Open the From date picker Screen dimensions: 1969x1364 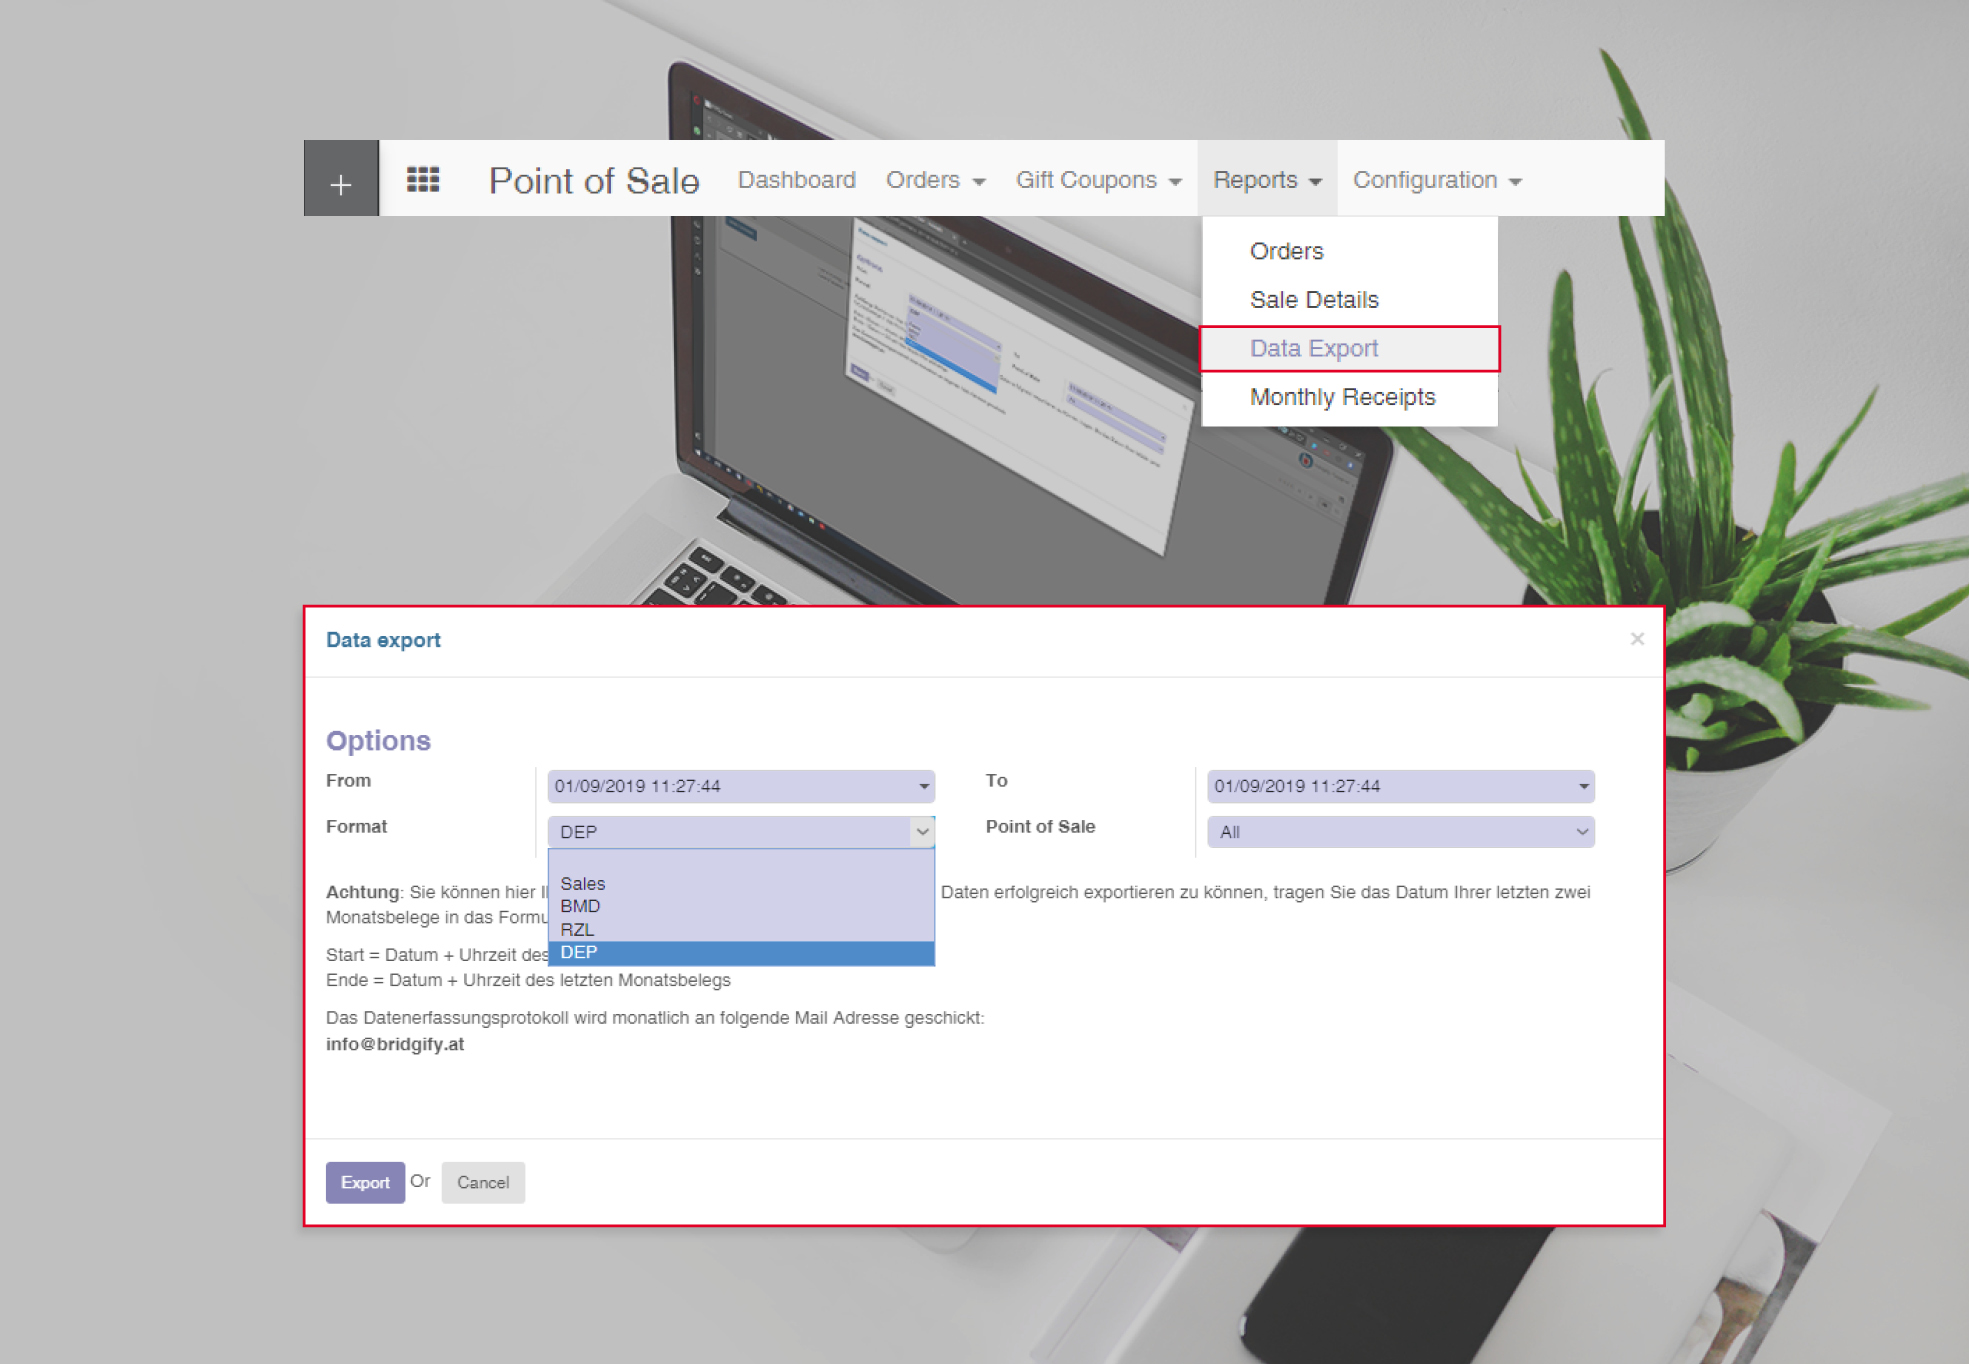[x=741, y=786]
